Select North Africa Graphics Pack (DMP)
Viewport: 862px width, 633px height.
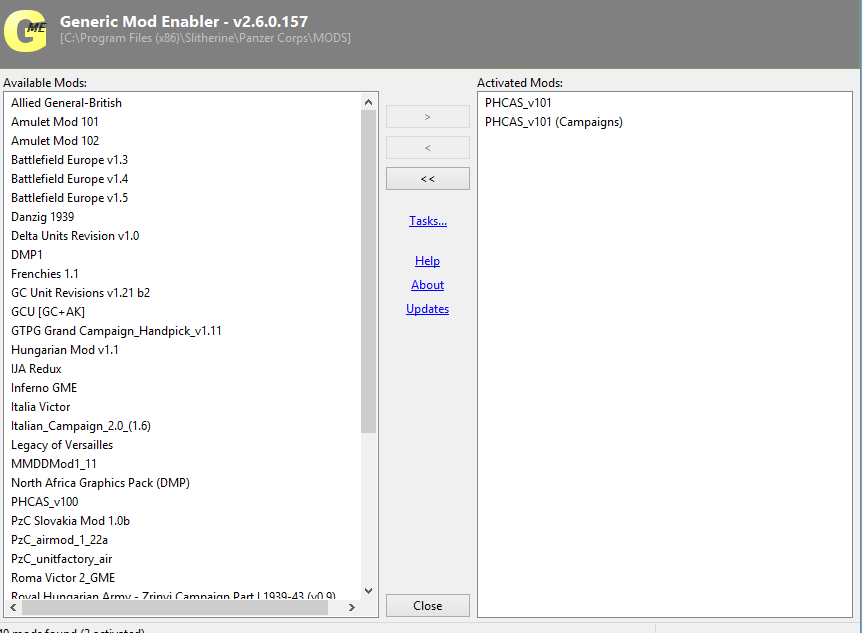pyautogui.click(x=100, y=483)
